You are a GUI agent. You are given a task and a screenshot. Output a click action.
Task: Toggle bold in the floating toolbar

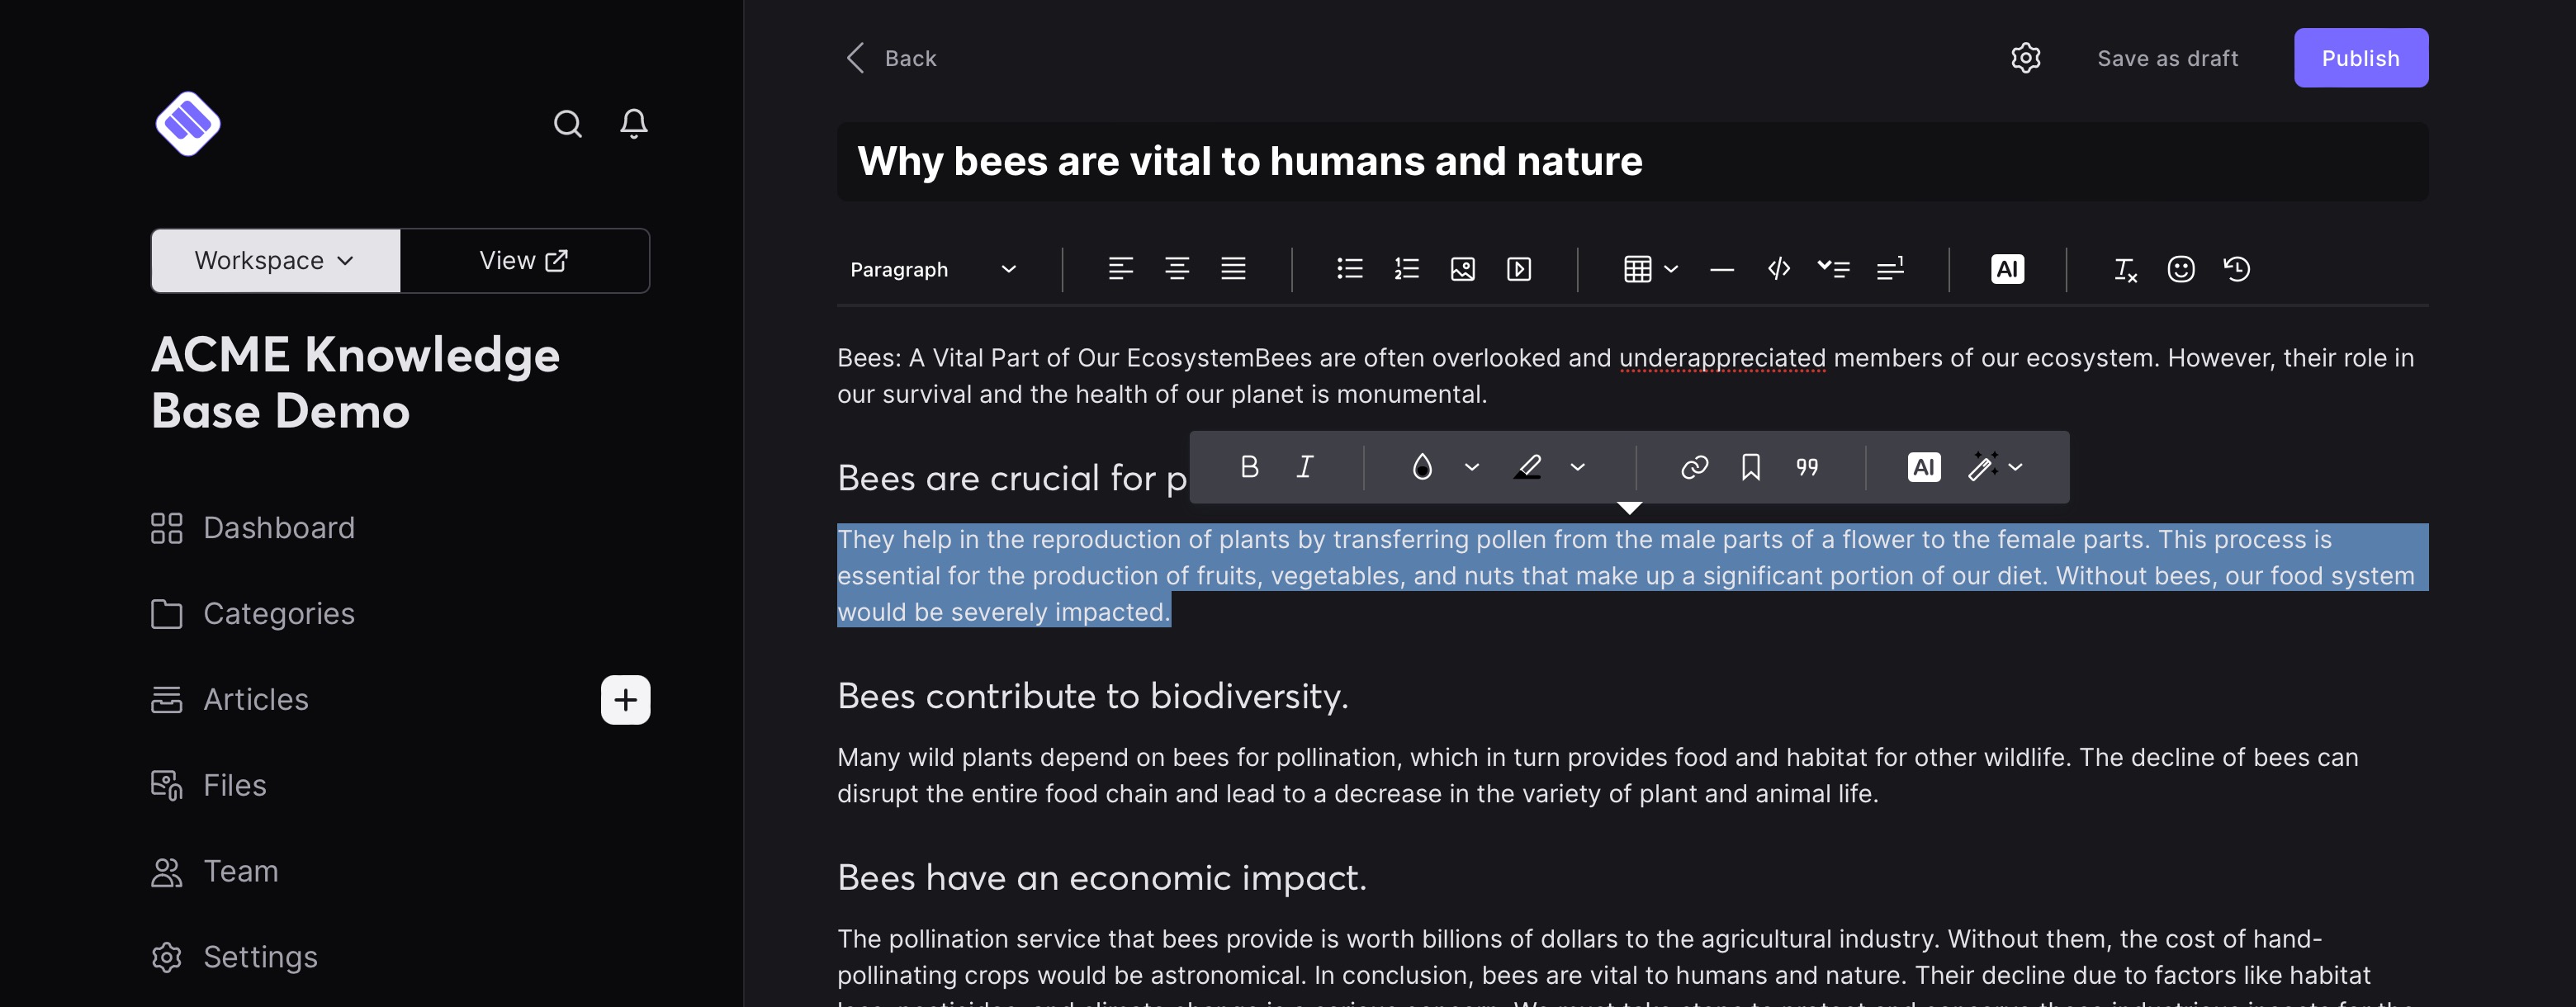pos(1249,467)
